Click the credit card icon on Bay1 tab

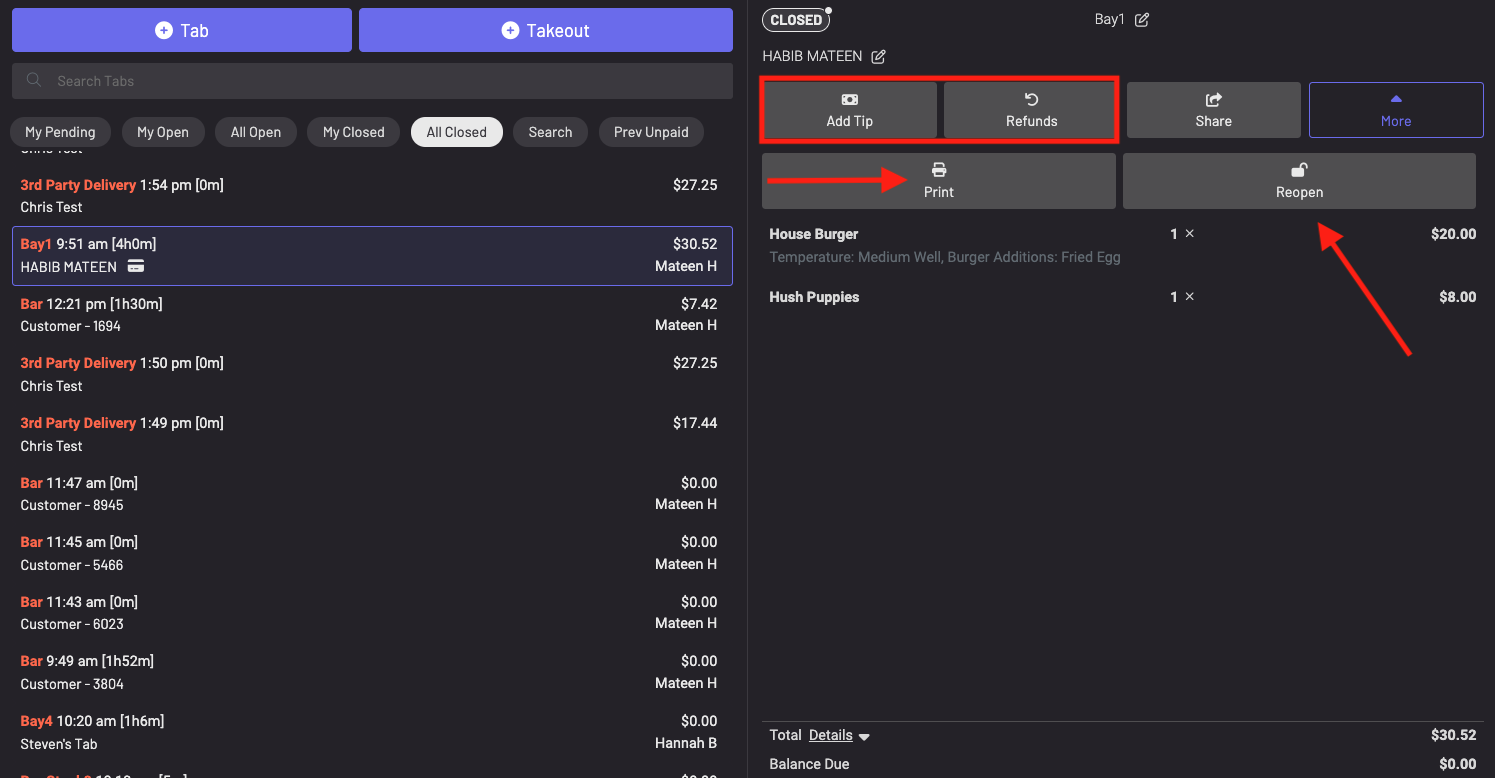(x=137, y=267)
